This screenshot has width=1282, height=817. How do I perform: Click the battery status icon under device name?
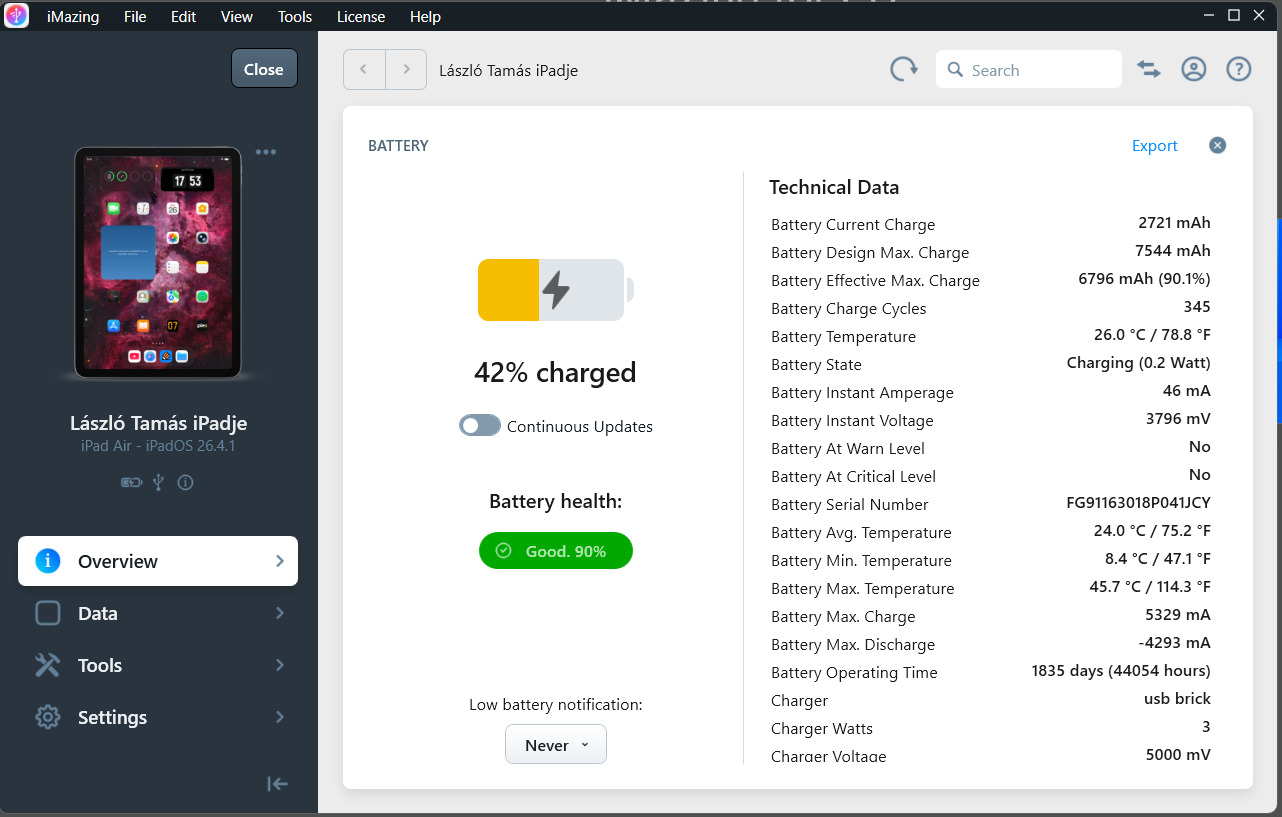tap(131, 482)
